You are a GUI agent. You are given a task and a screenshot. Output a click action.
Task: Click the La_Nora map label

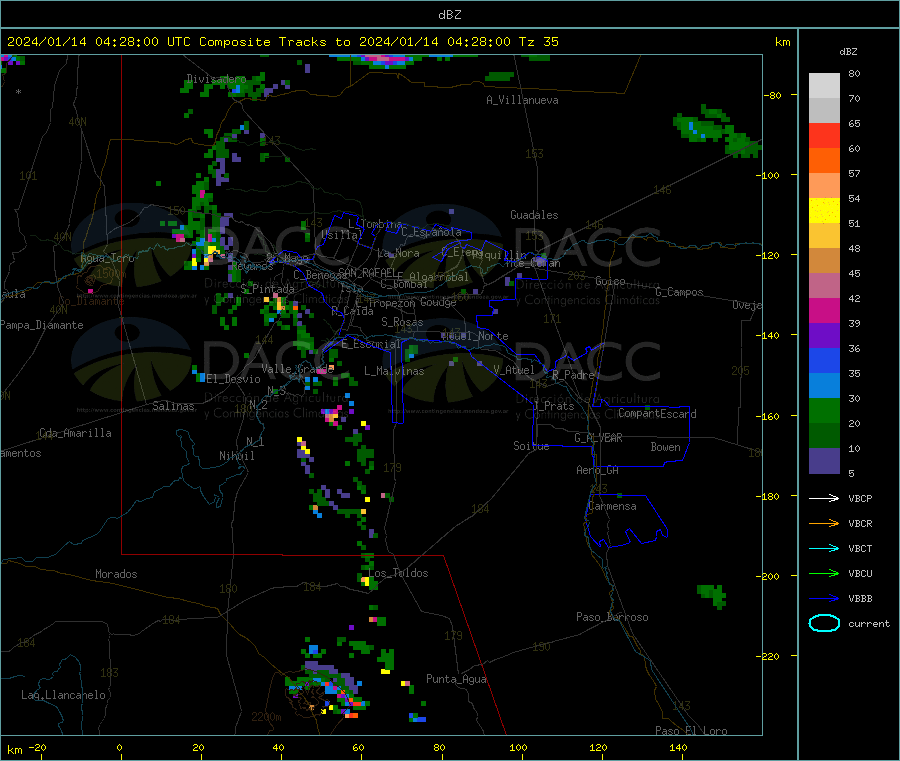[x=398, y=253]
